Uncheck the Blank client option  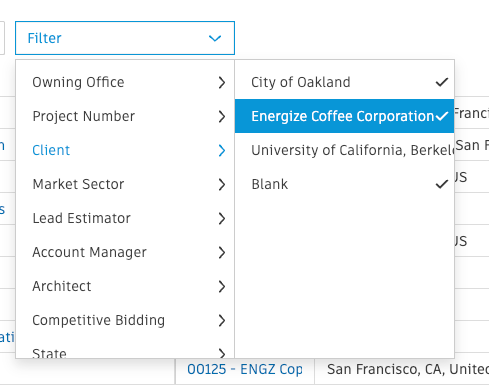pos(344,184)
